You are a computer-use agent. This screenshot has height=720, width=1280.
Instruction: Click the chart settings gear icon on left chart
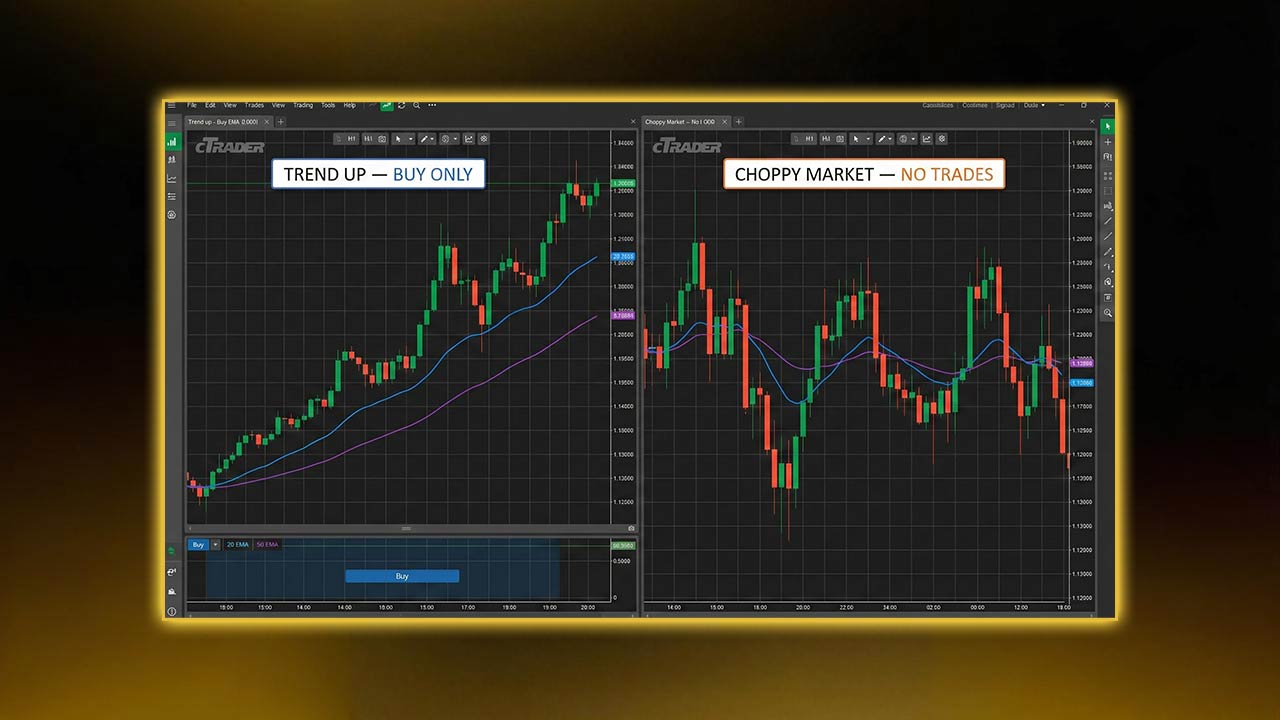click(483, 139)
